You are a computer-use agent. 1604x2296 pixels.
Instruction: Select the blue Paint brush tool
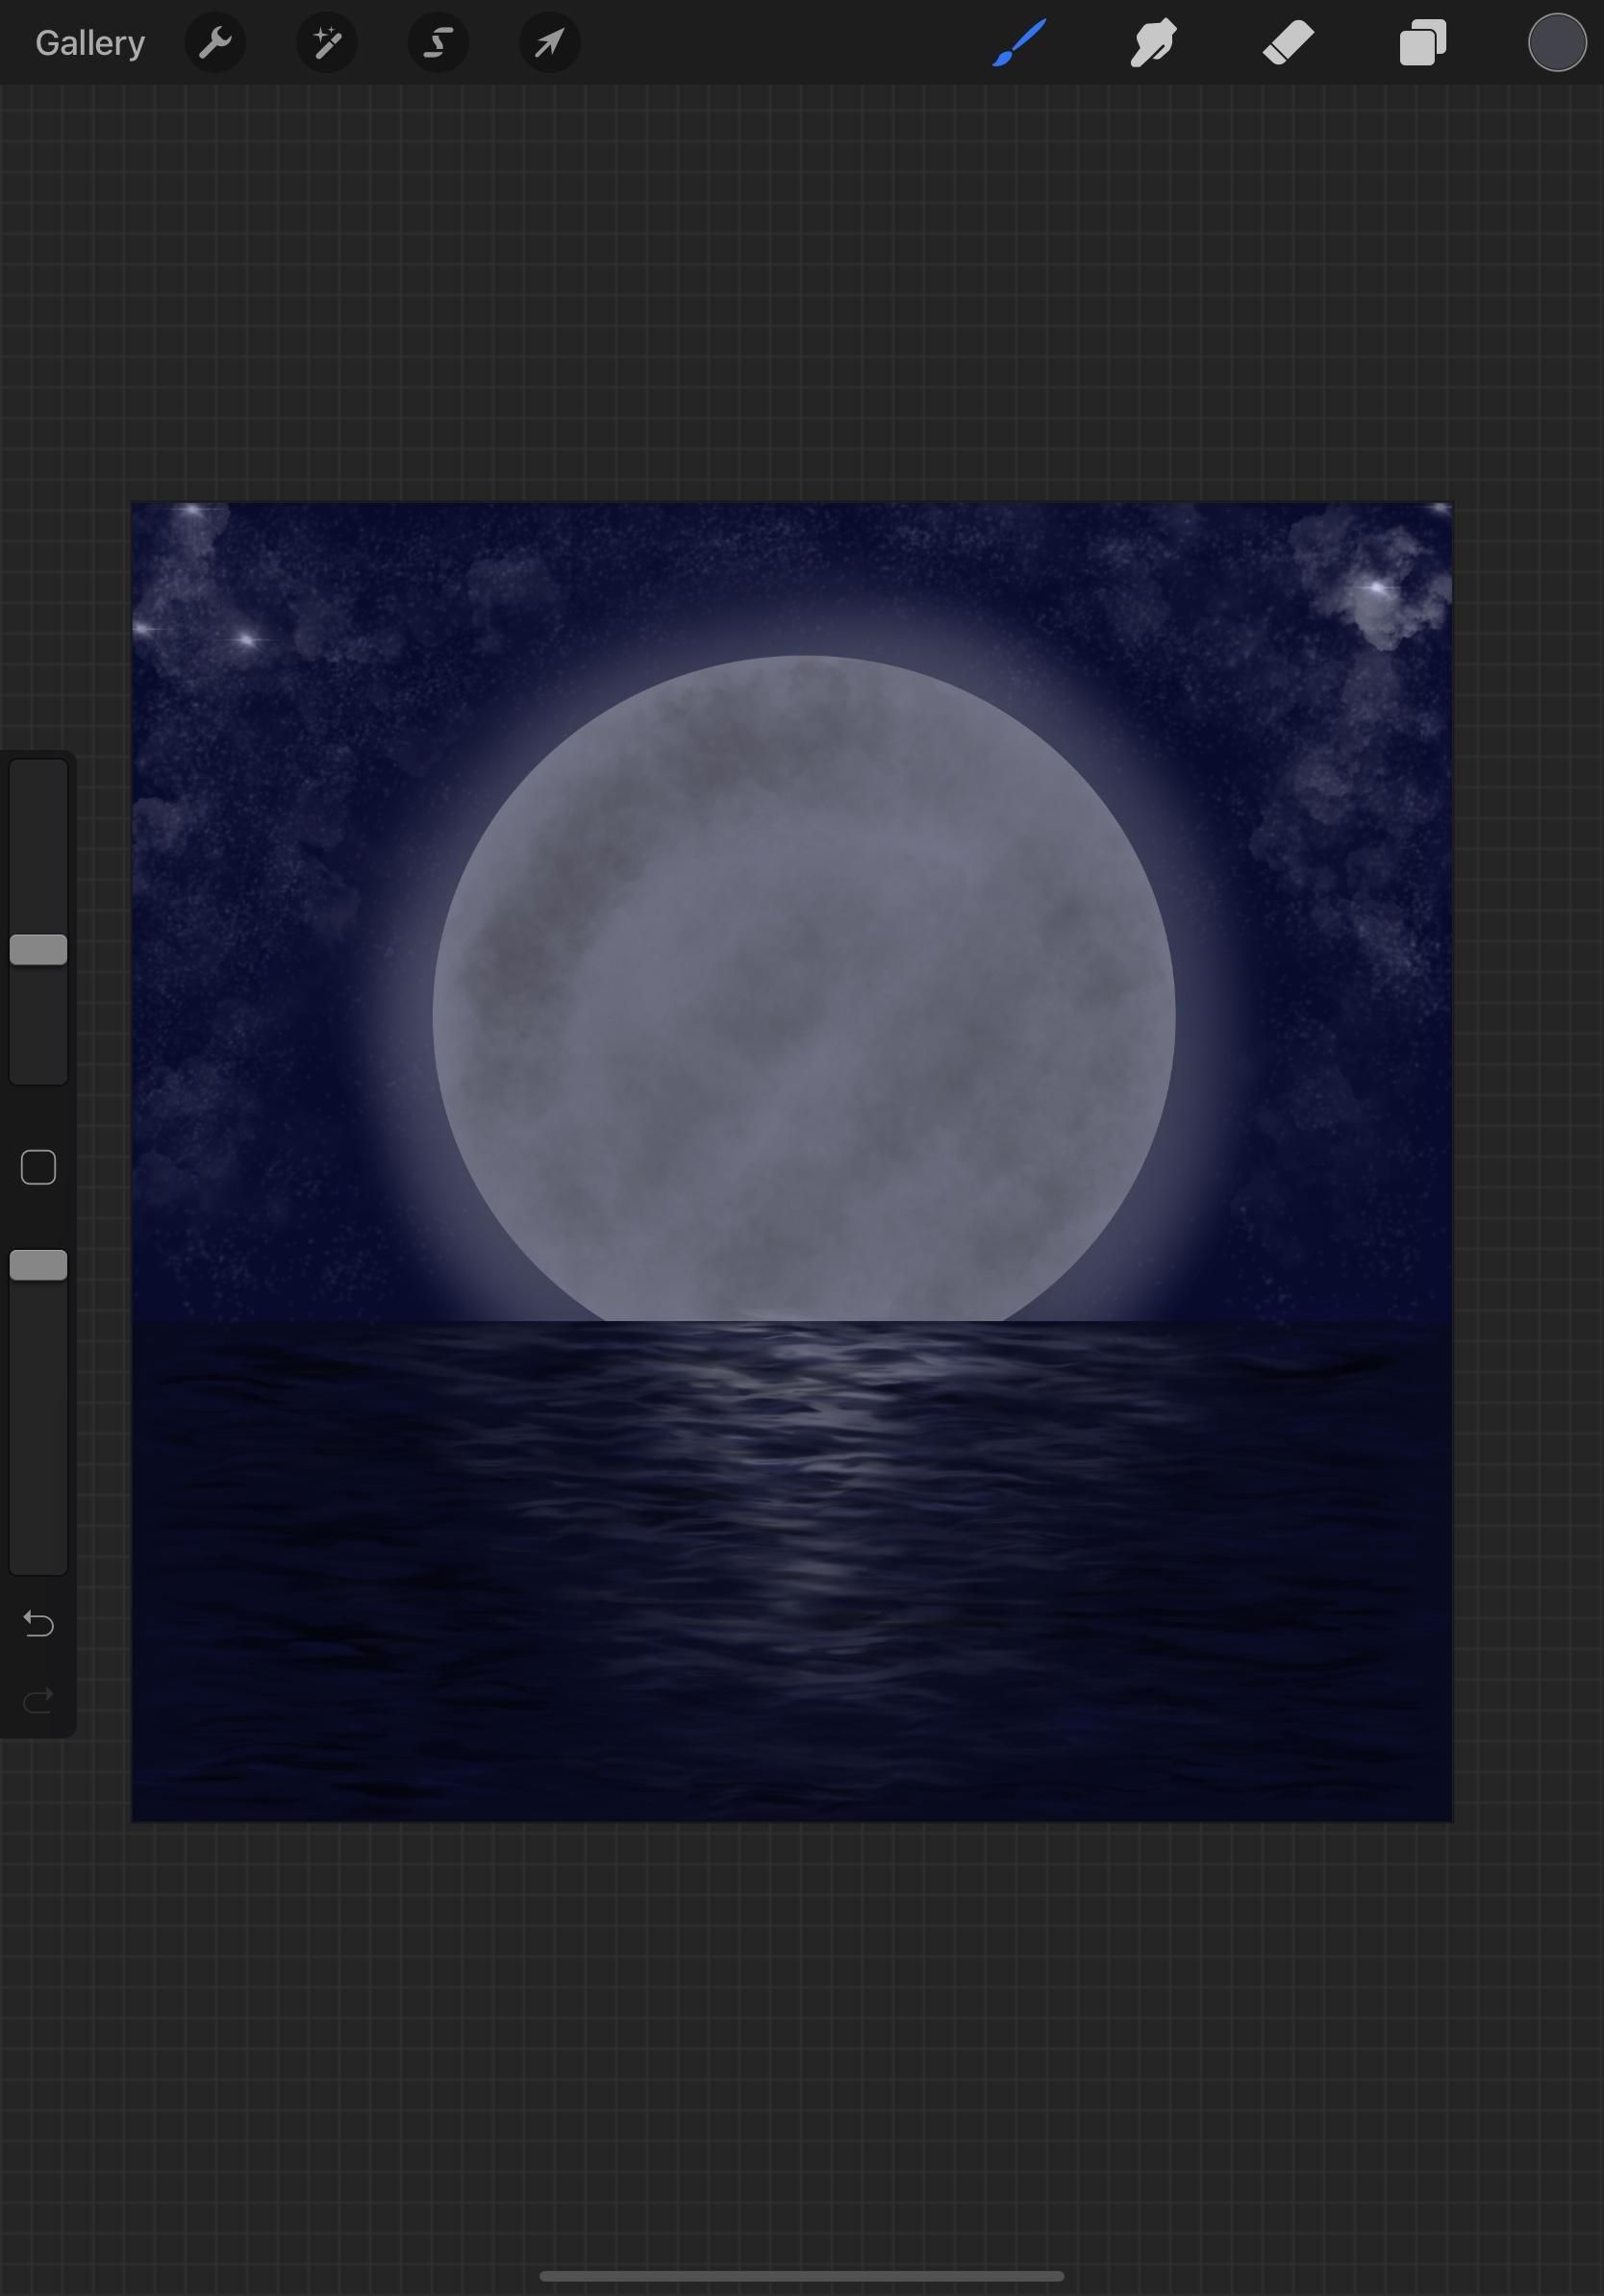1020,42
